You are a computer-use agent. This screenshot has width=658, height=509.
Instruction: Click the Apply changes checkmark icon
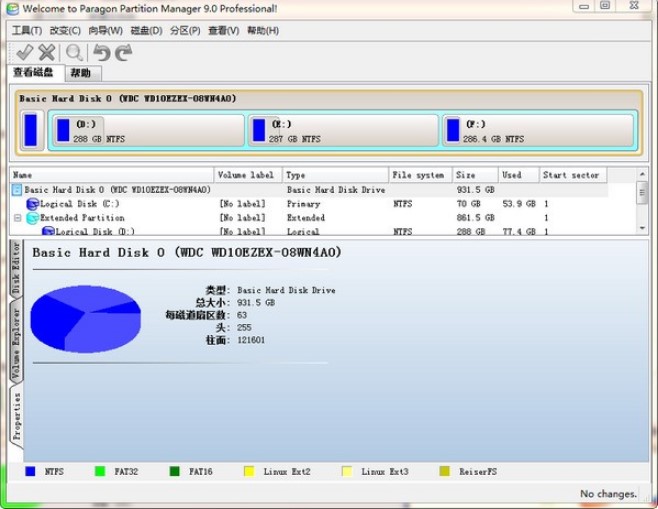click(24, 52)
